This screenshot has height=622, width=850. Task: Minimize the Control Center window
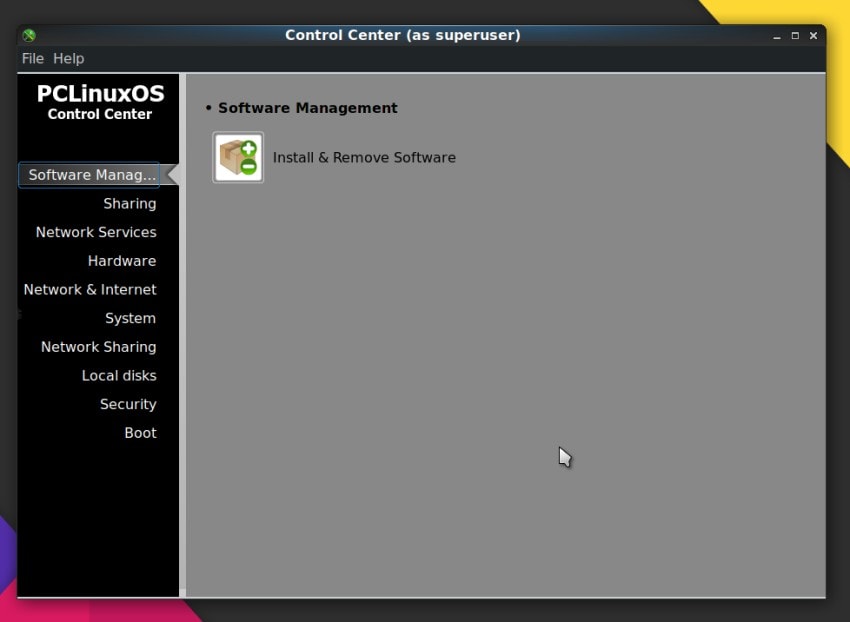coord(777,36)
